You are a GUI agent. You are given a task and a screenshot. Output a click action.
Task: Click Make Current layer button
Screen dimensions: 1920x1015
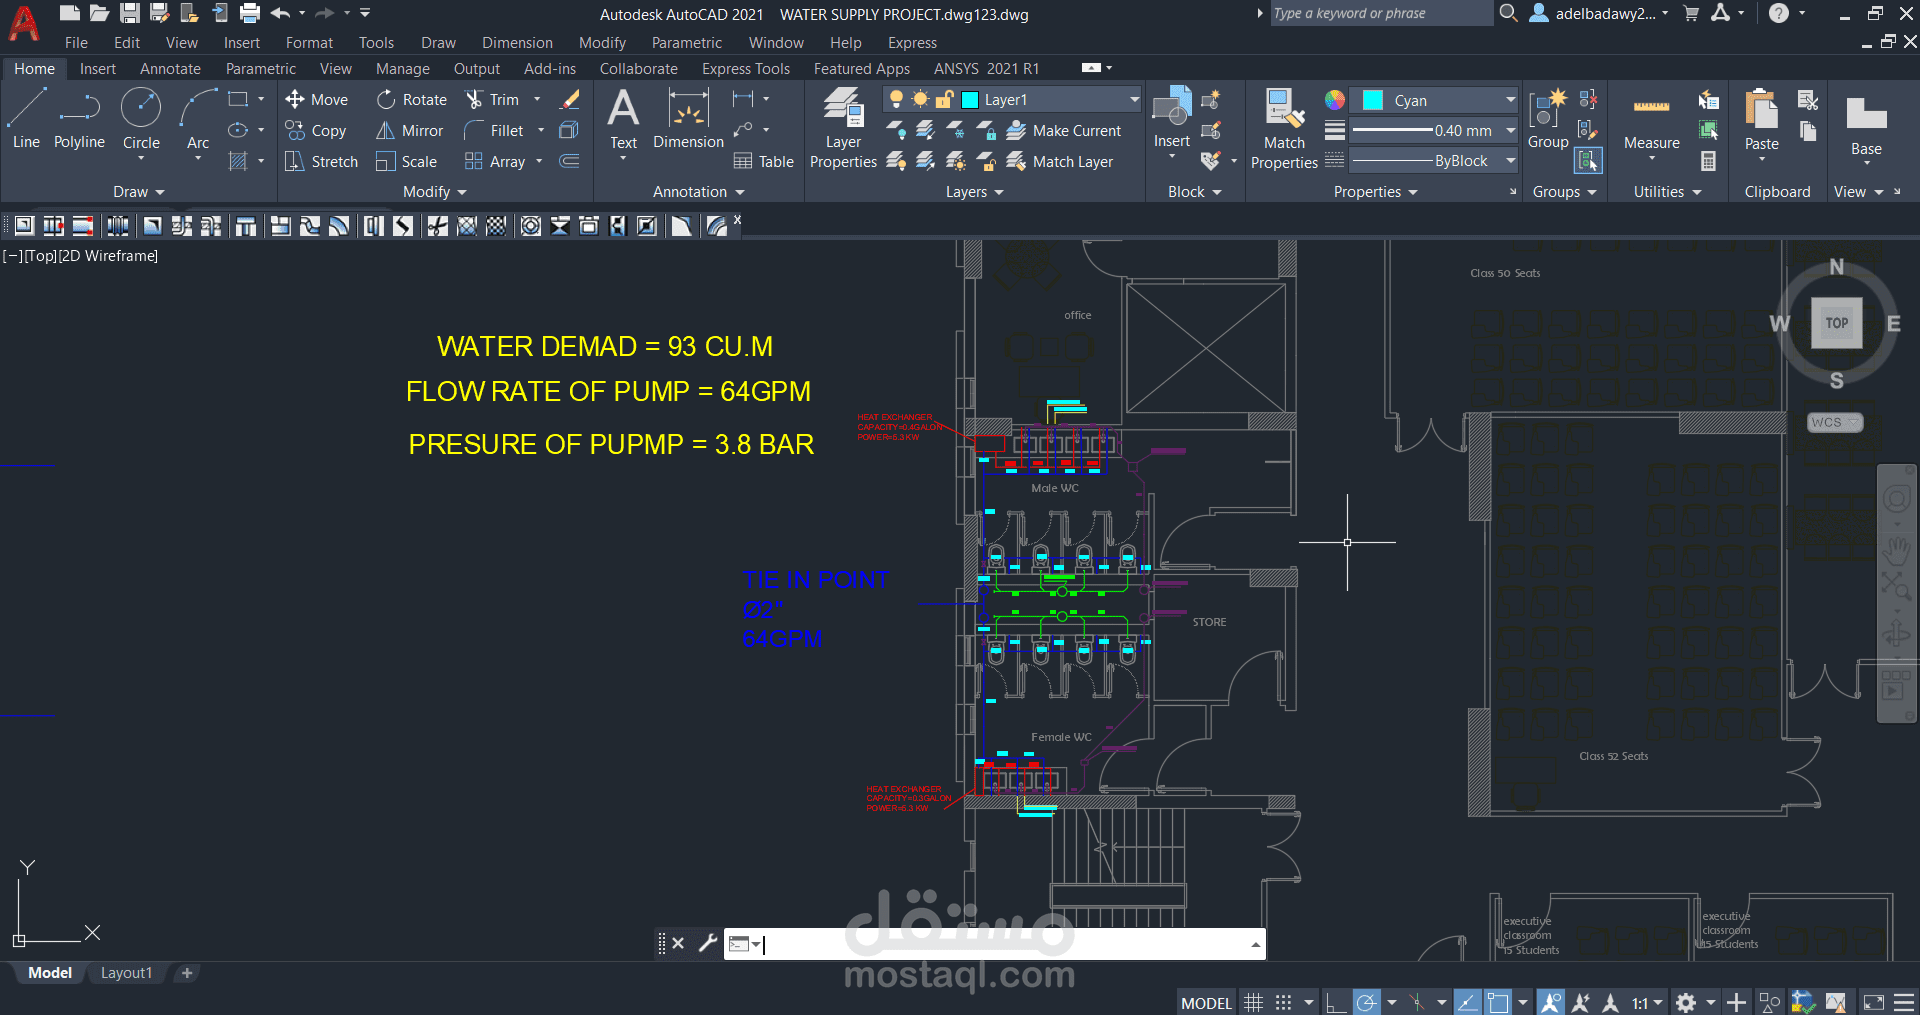tap(1064, 130)
